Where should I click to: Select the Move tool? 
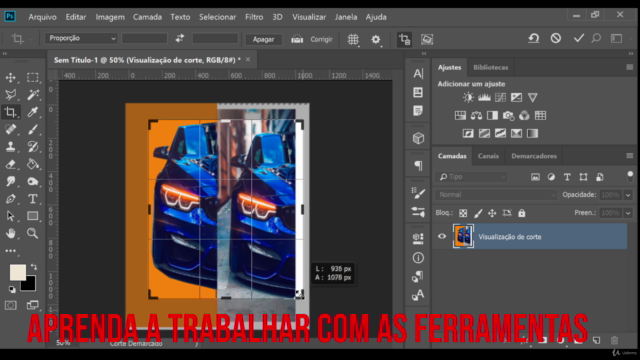pos(11,77)
